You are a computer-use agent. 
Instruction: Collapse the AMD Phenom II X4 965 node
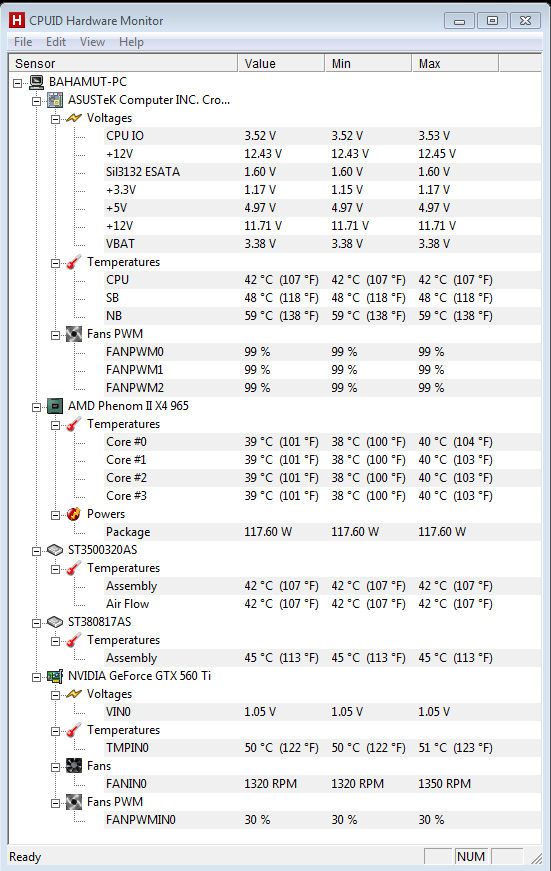tap(37, 407)
